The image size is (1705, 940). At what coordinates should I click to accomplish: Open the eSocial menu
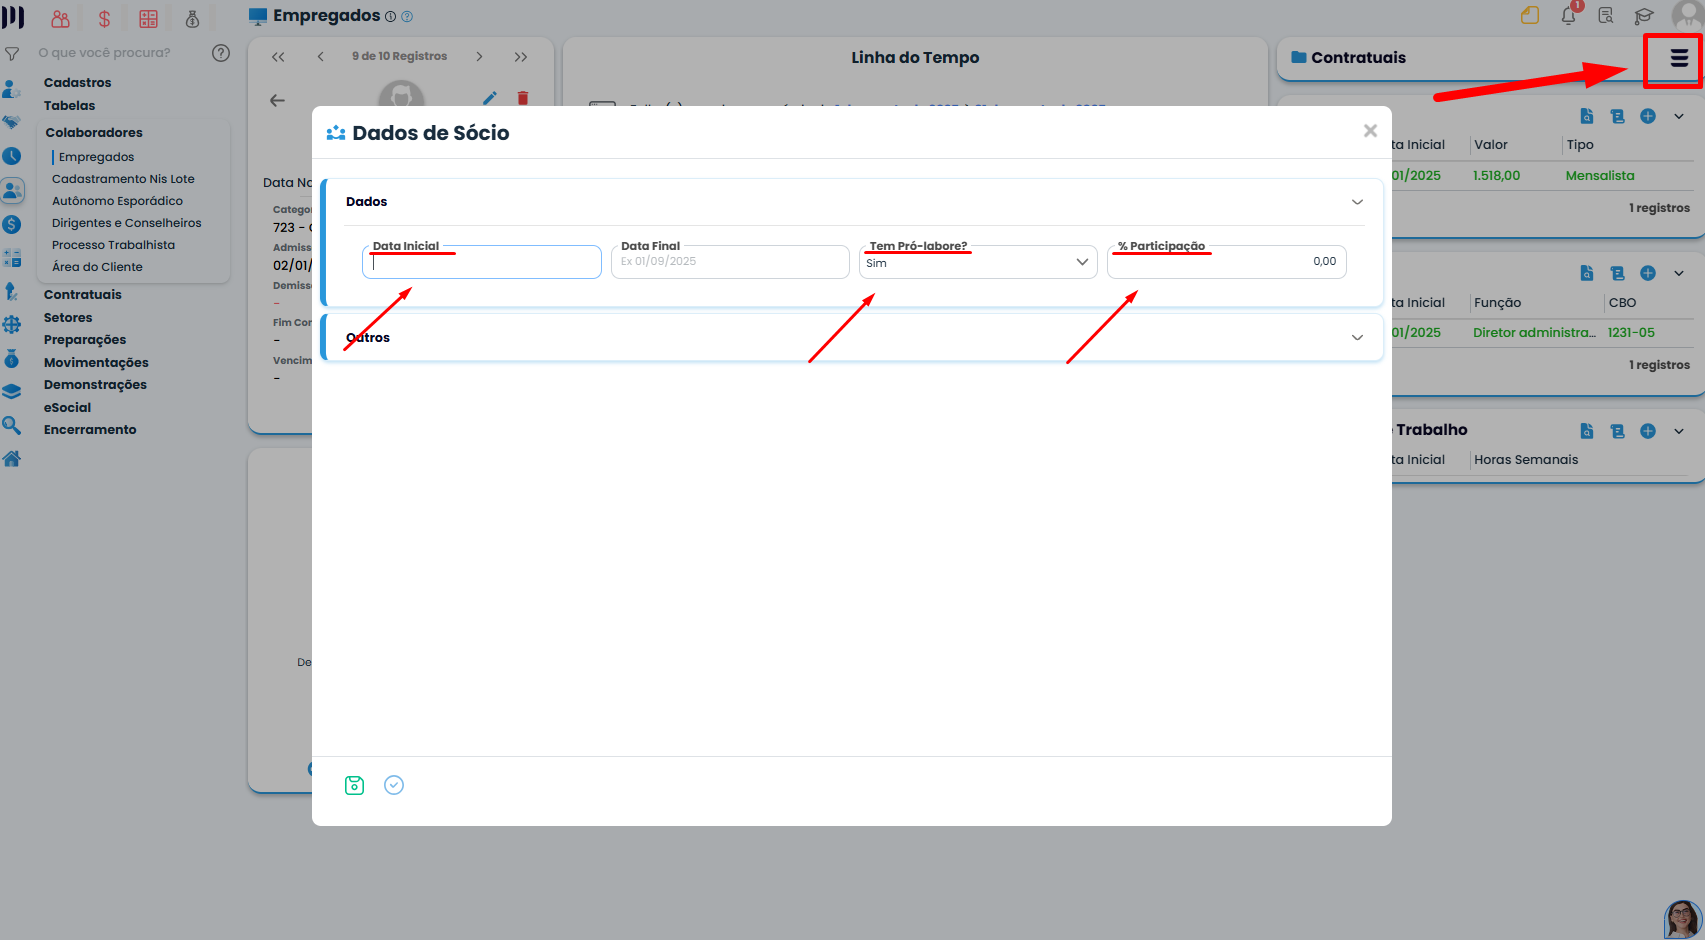tap(67, 408)
